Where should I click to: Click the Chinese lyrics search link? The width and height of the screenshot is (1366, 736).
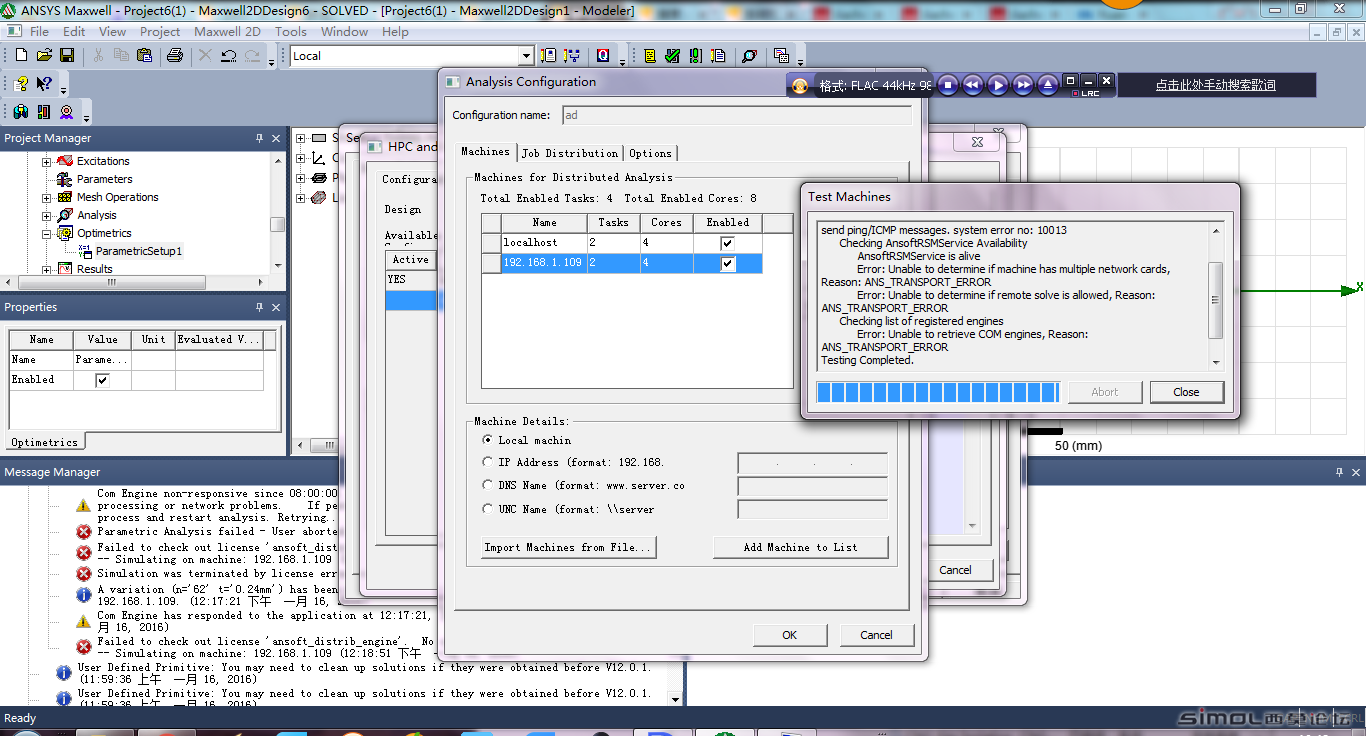click(1216, 86)
